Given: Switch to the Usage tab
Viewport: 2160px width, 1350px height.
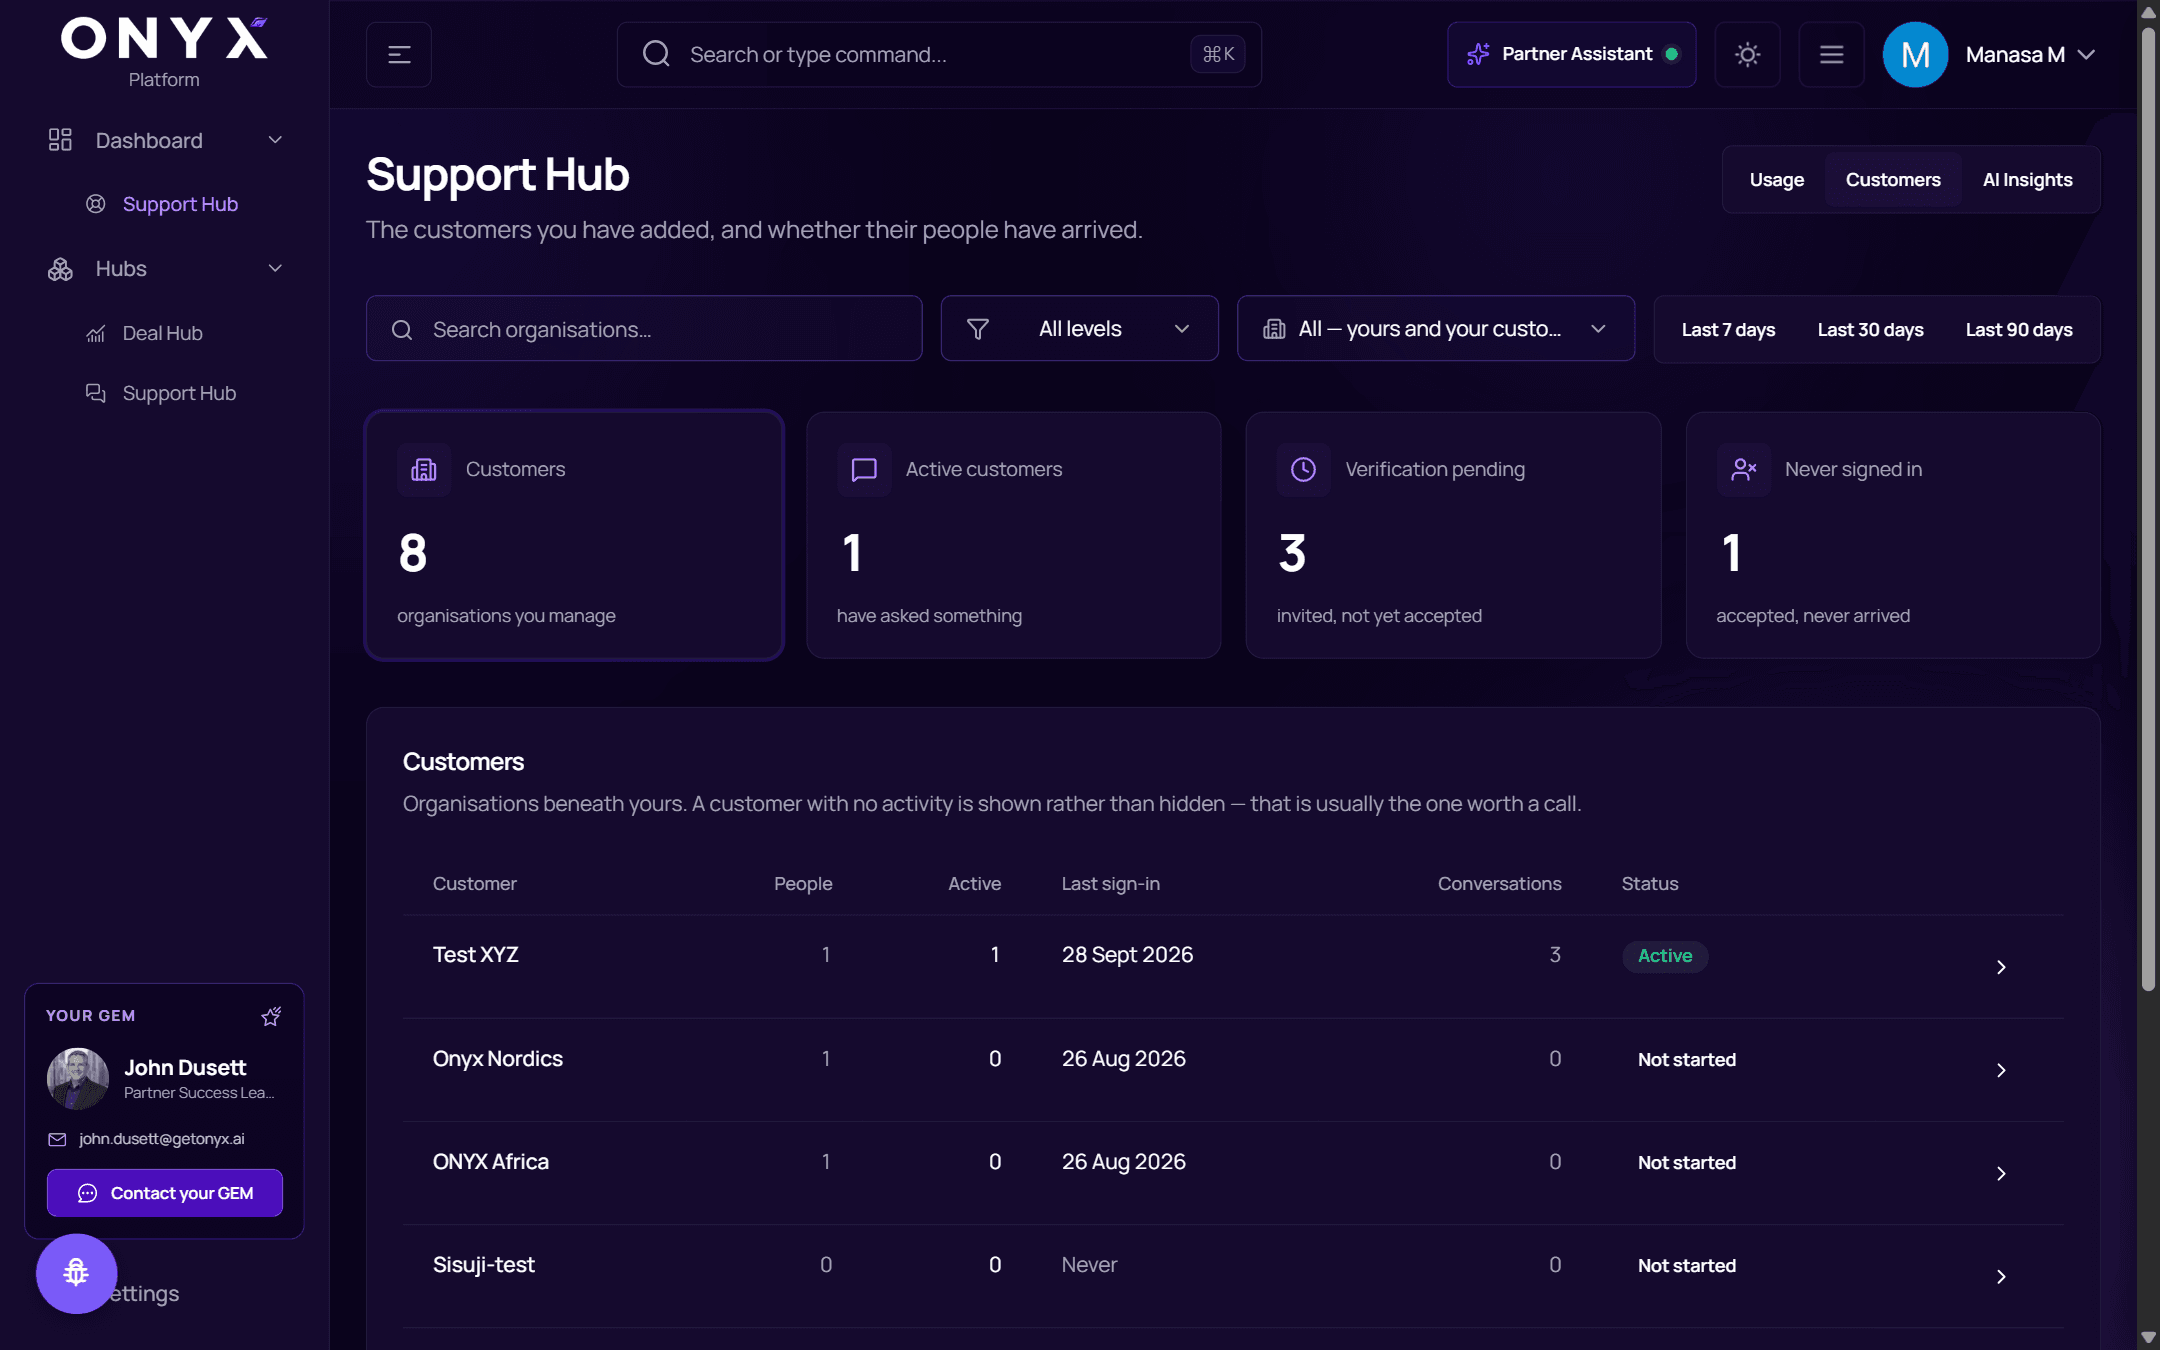Looking at the screenshot, I should (x=1776, y=180).
